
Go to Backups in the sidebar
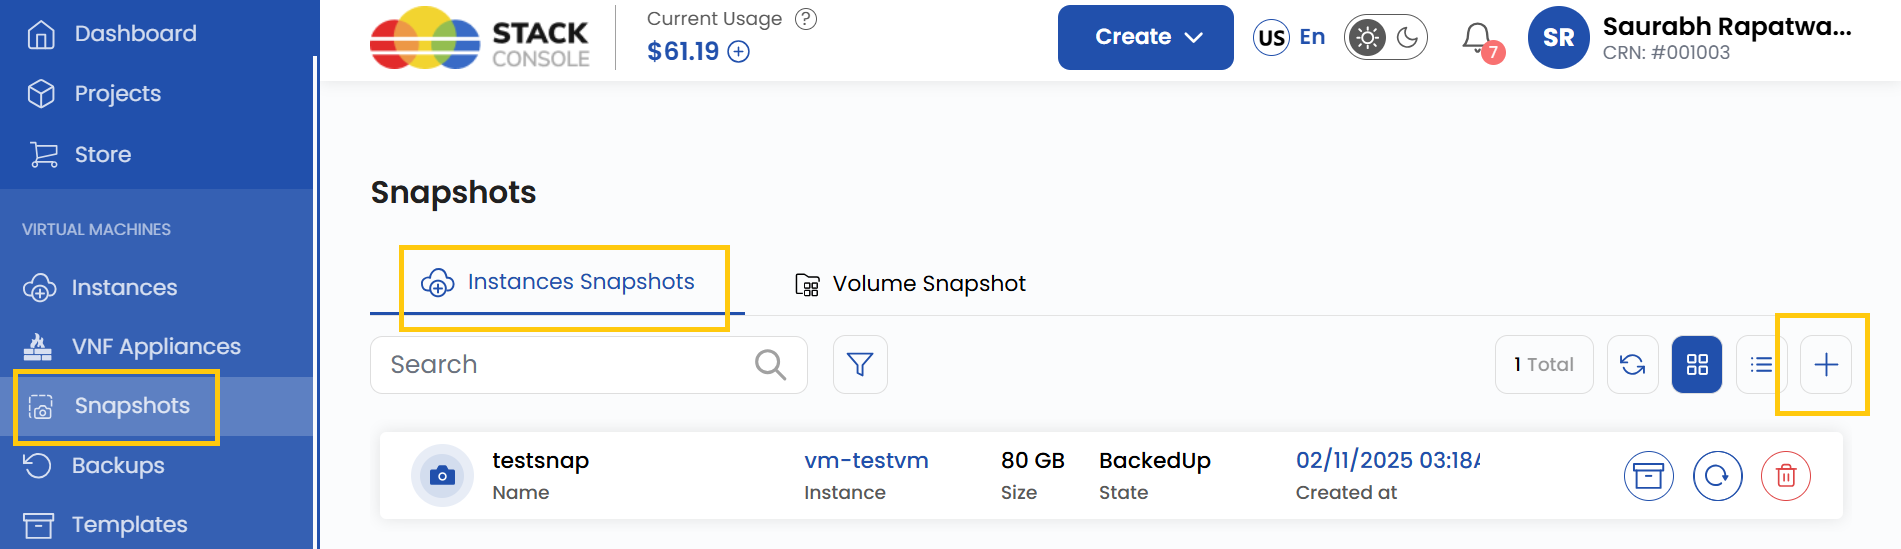point(118,466)
